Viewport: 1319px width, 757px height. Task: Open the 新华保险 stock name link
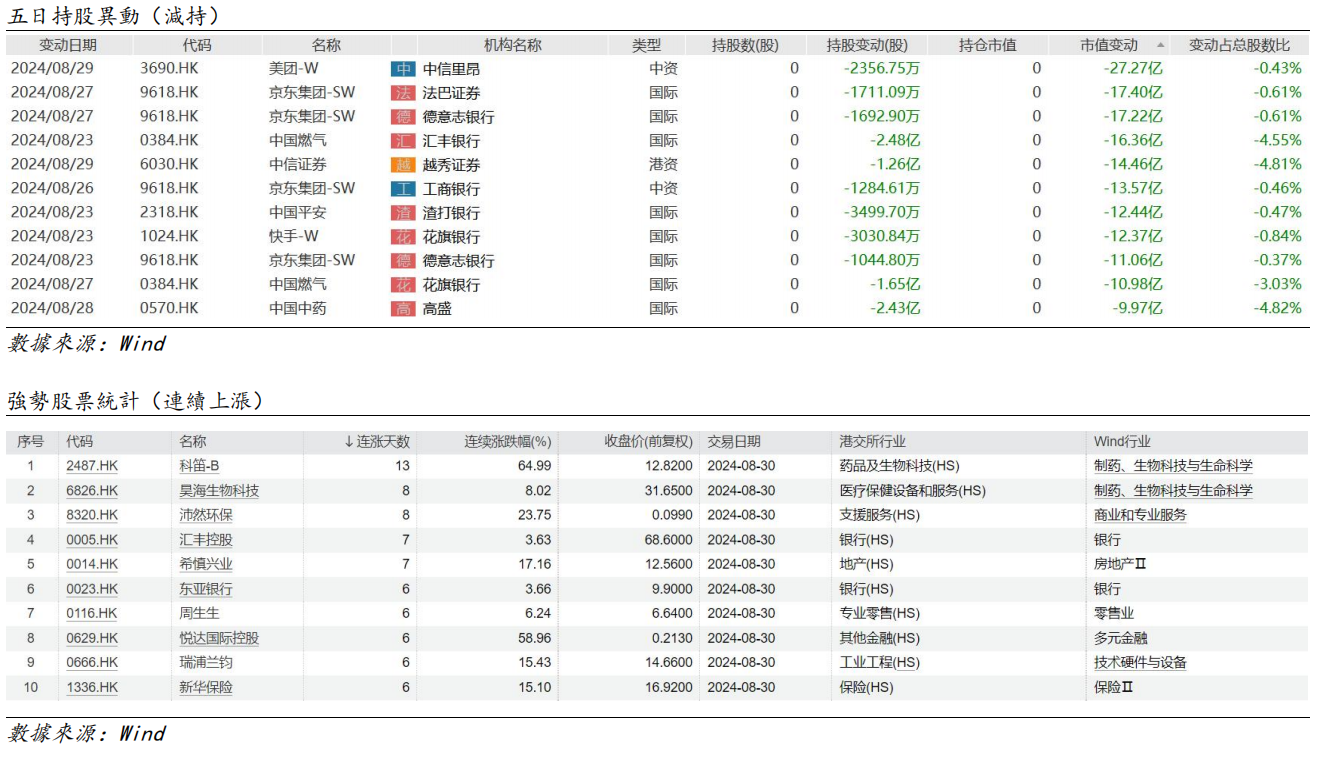206,687
